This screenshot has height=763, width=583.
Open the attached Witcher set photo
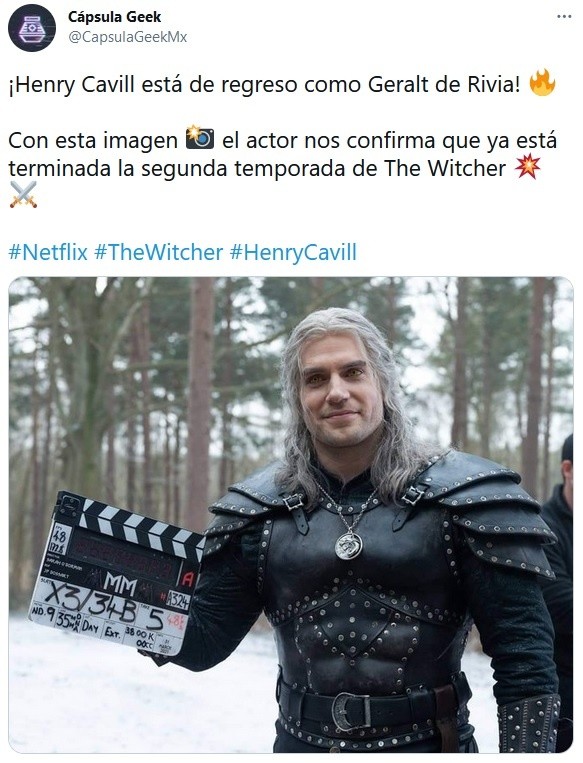tap(291, 515)
